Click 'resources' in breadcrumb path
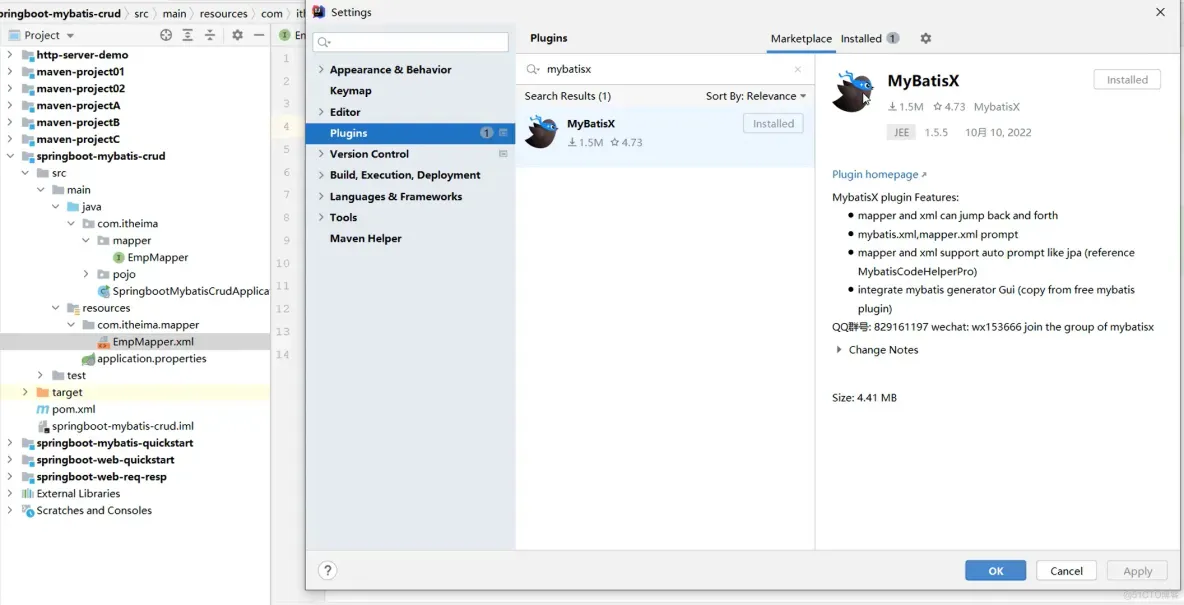The image size is (1184, 605). click(x=224, y=14)
